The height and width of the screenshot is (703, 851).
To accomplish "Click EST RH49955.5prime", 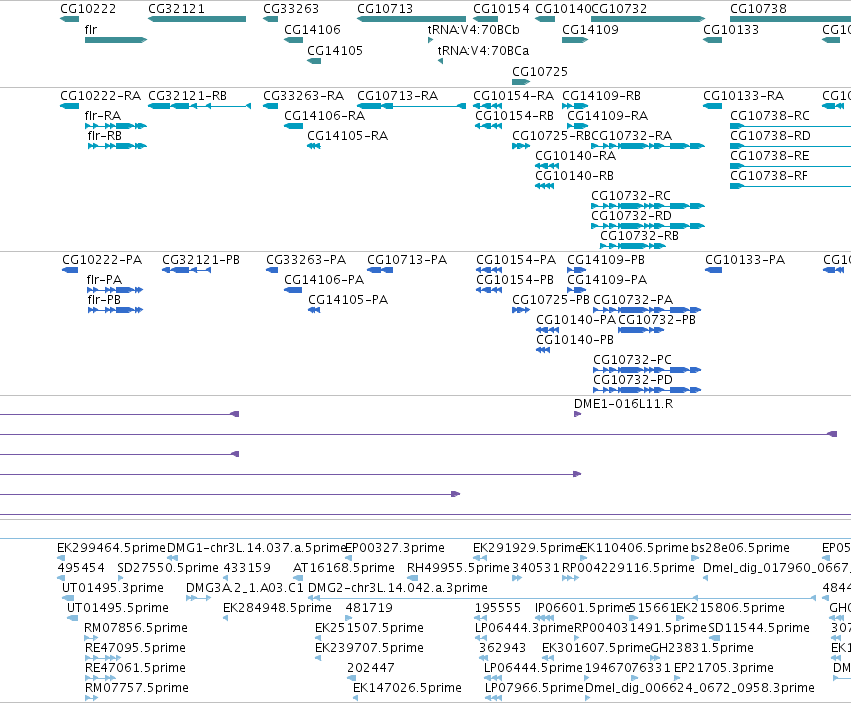I will [459, 568].
